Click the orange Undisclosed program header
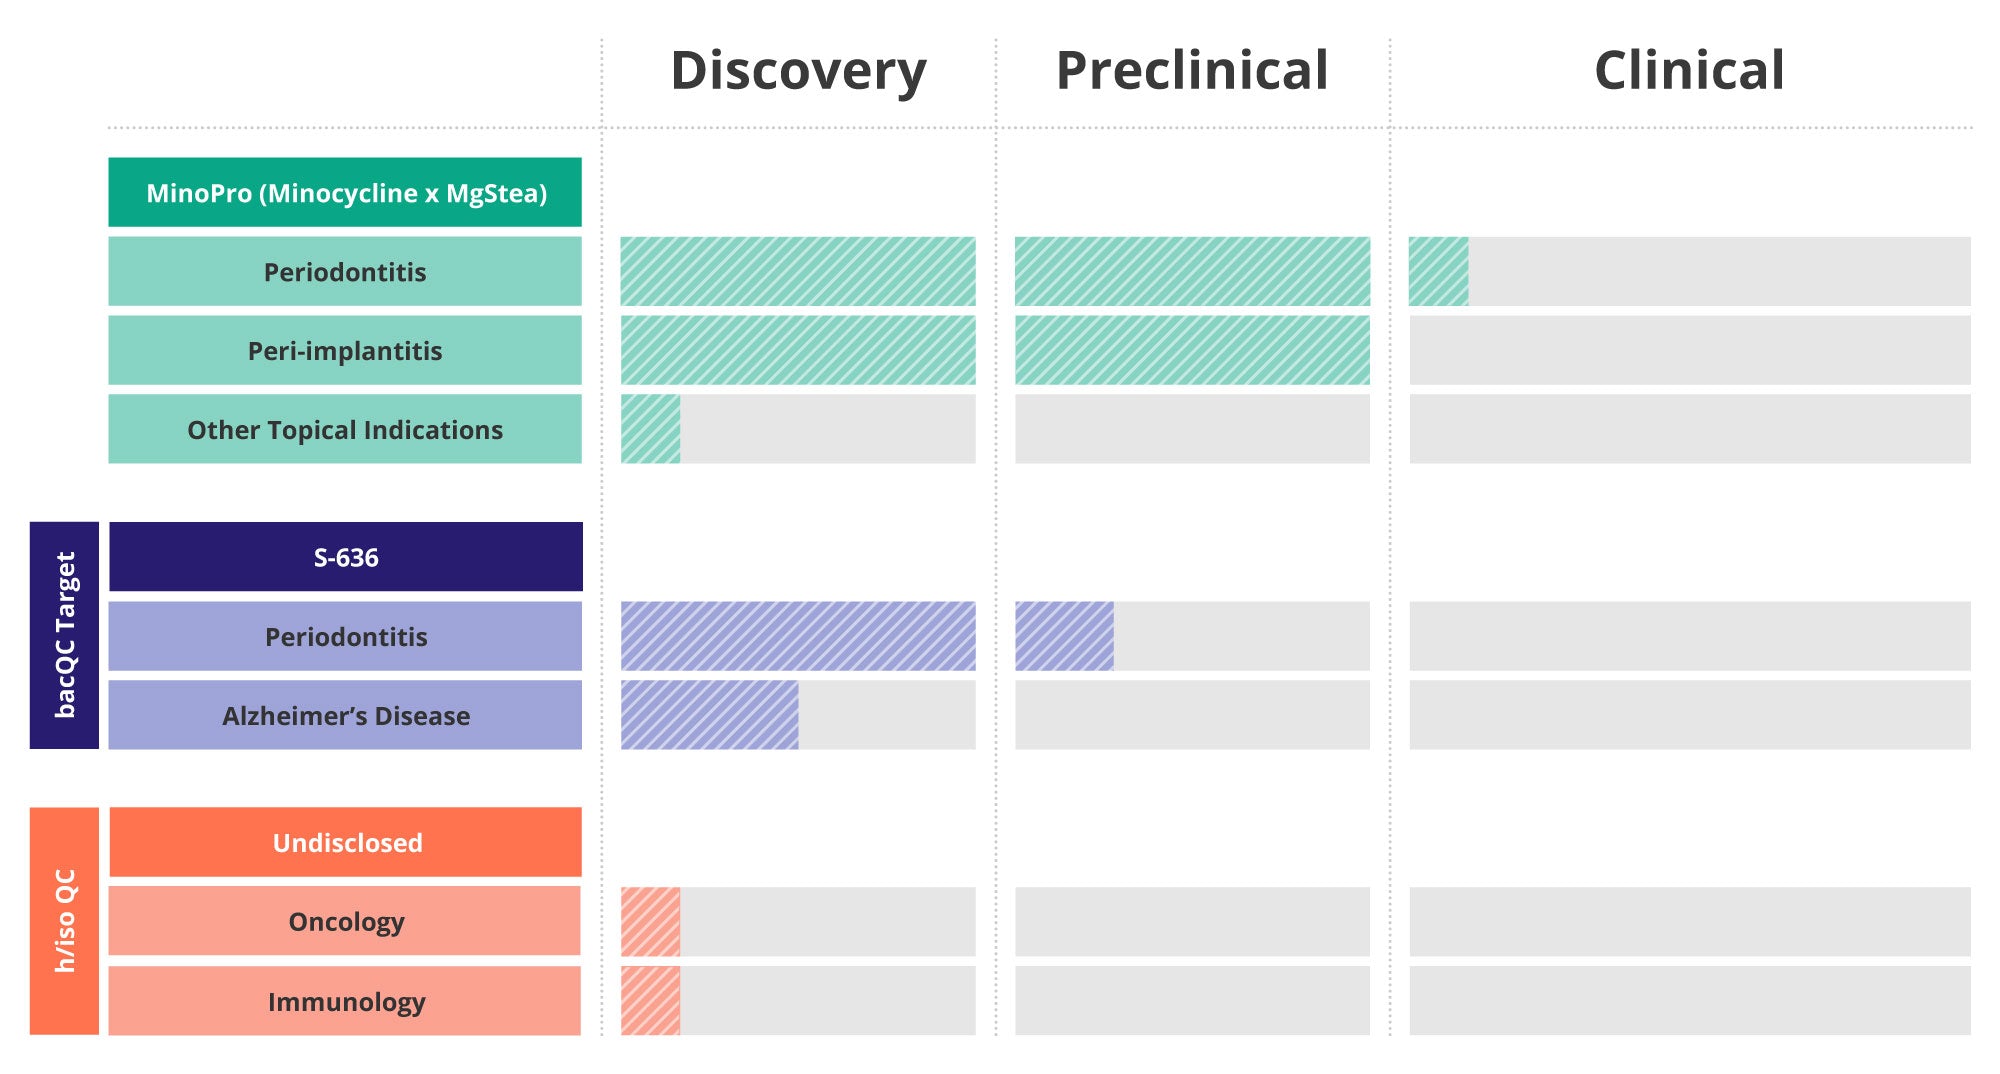Image resolution: width=2000 pixels, height=1074 pixels. (346, 842)
